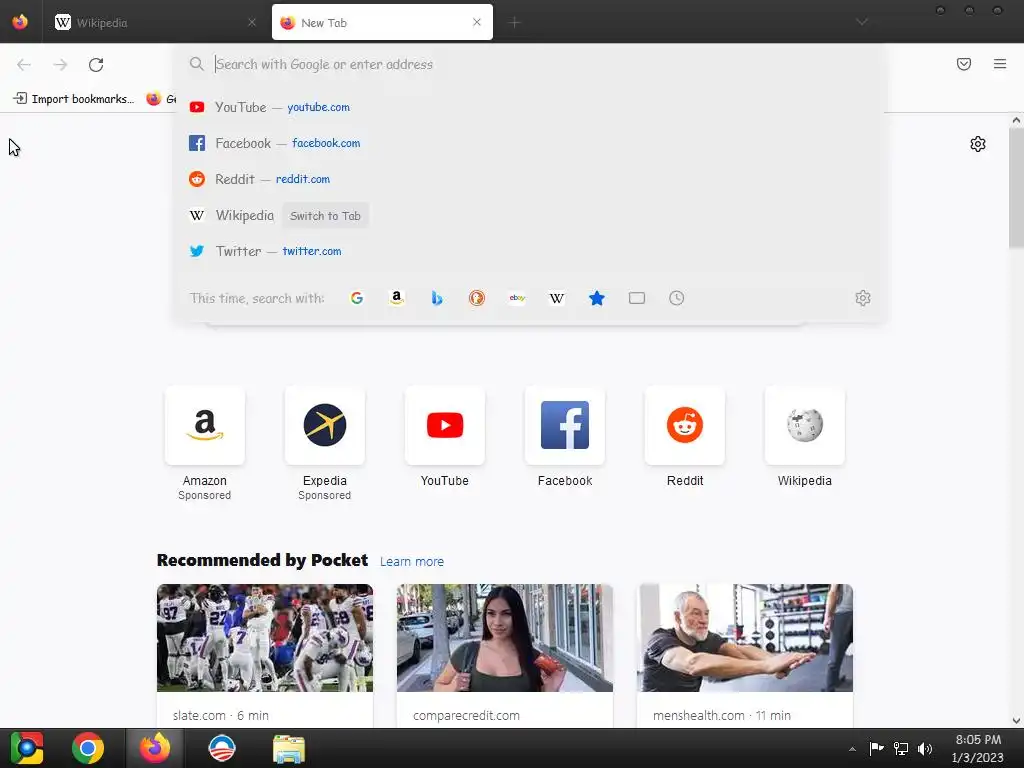Screen dimensions: 1024x768
Task: Open the slate.com football story card
Action: (264, 656)
